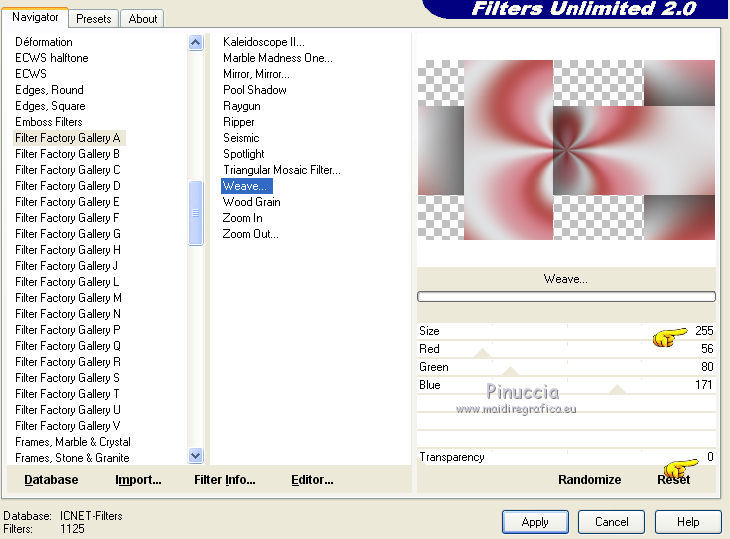The height and width of the screenshot is (539, 730).
Task: Select Frames, Stone & Granite category
Action: click(72, 457)
